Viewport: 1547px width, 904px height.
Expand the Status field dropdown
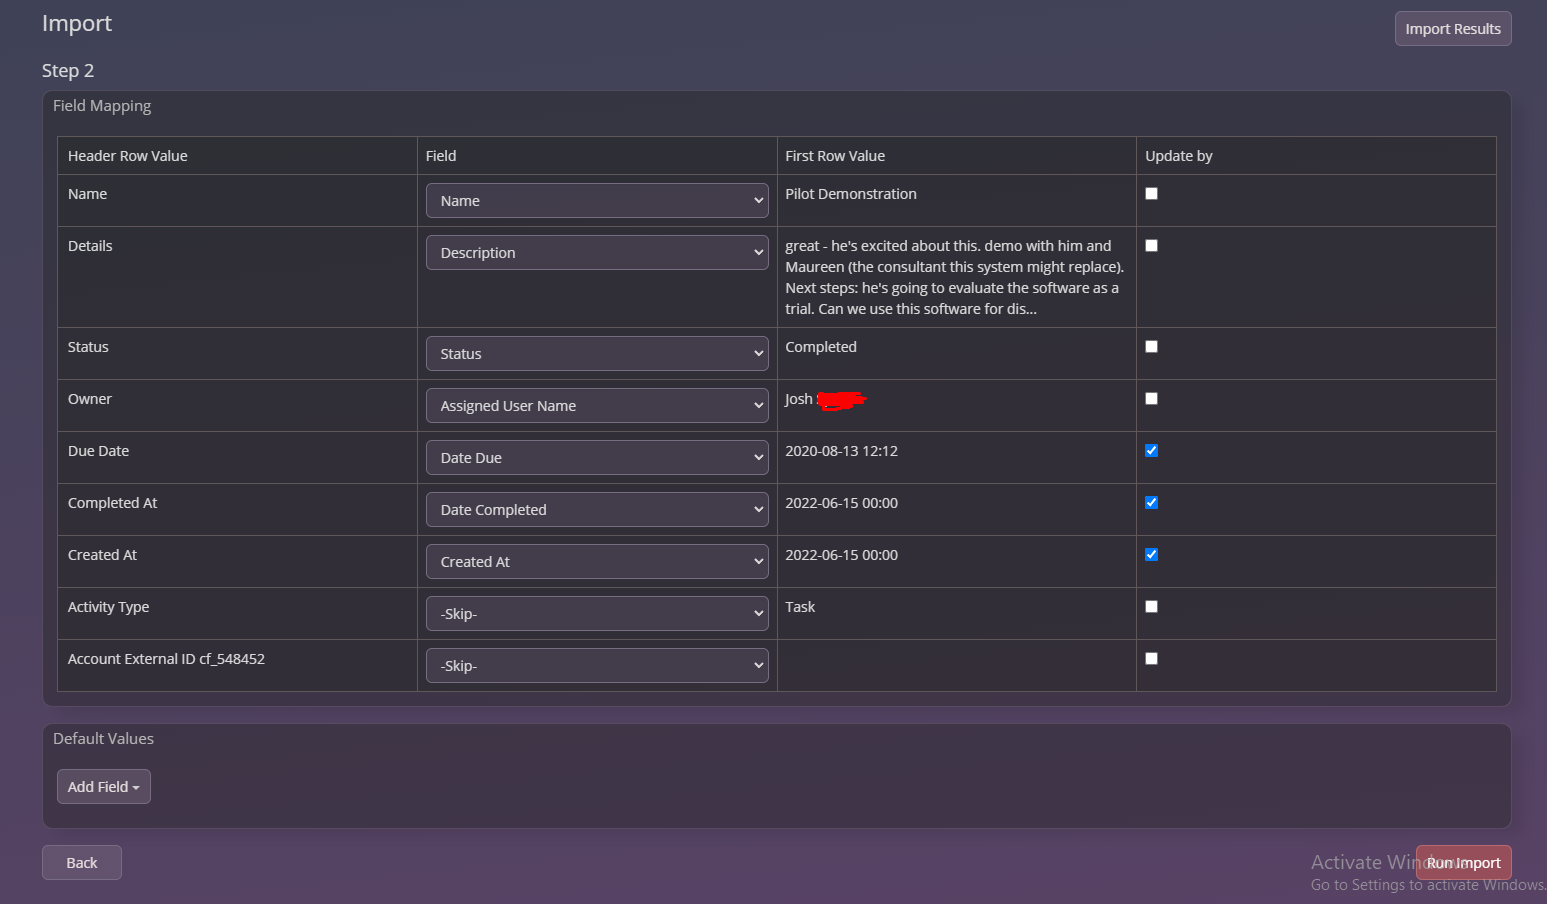click(597, 353)
